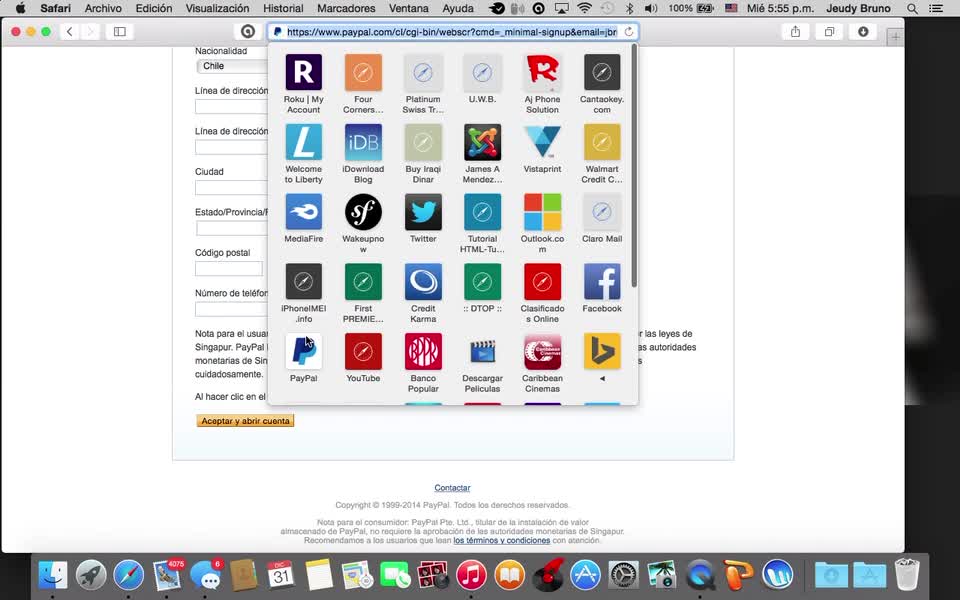Launch iTunes from the Dock
This screenshot has height=600, width=960.
[471, 576]
